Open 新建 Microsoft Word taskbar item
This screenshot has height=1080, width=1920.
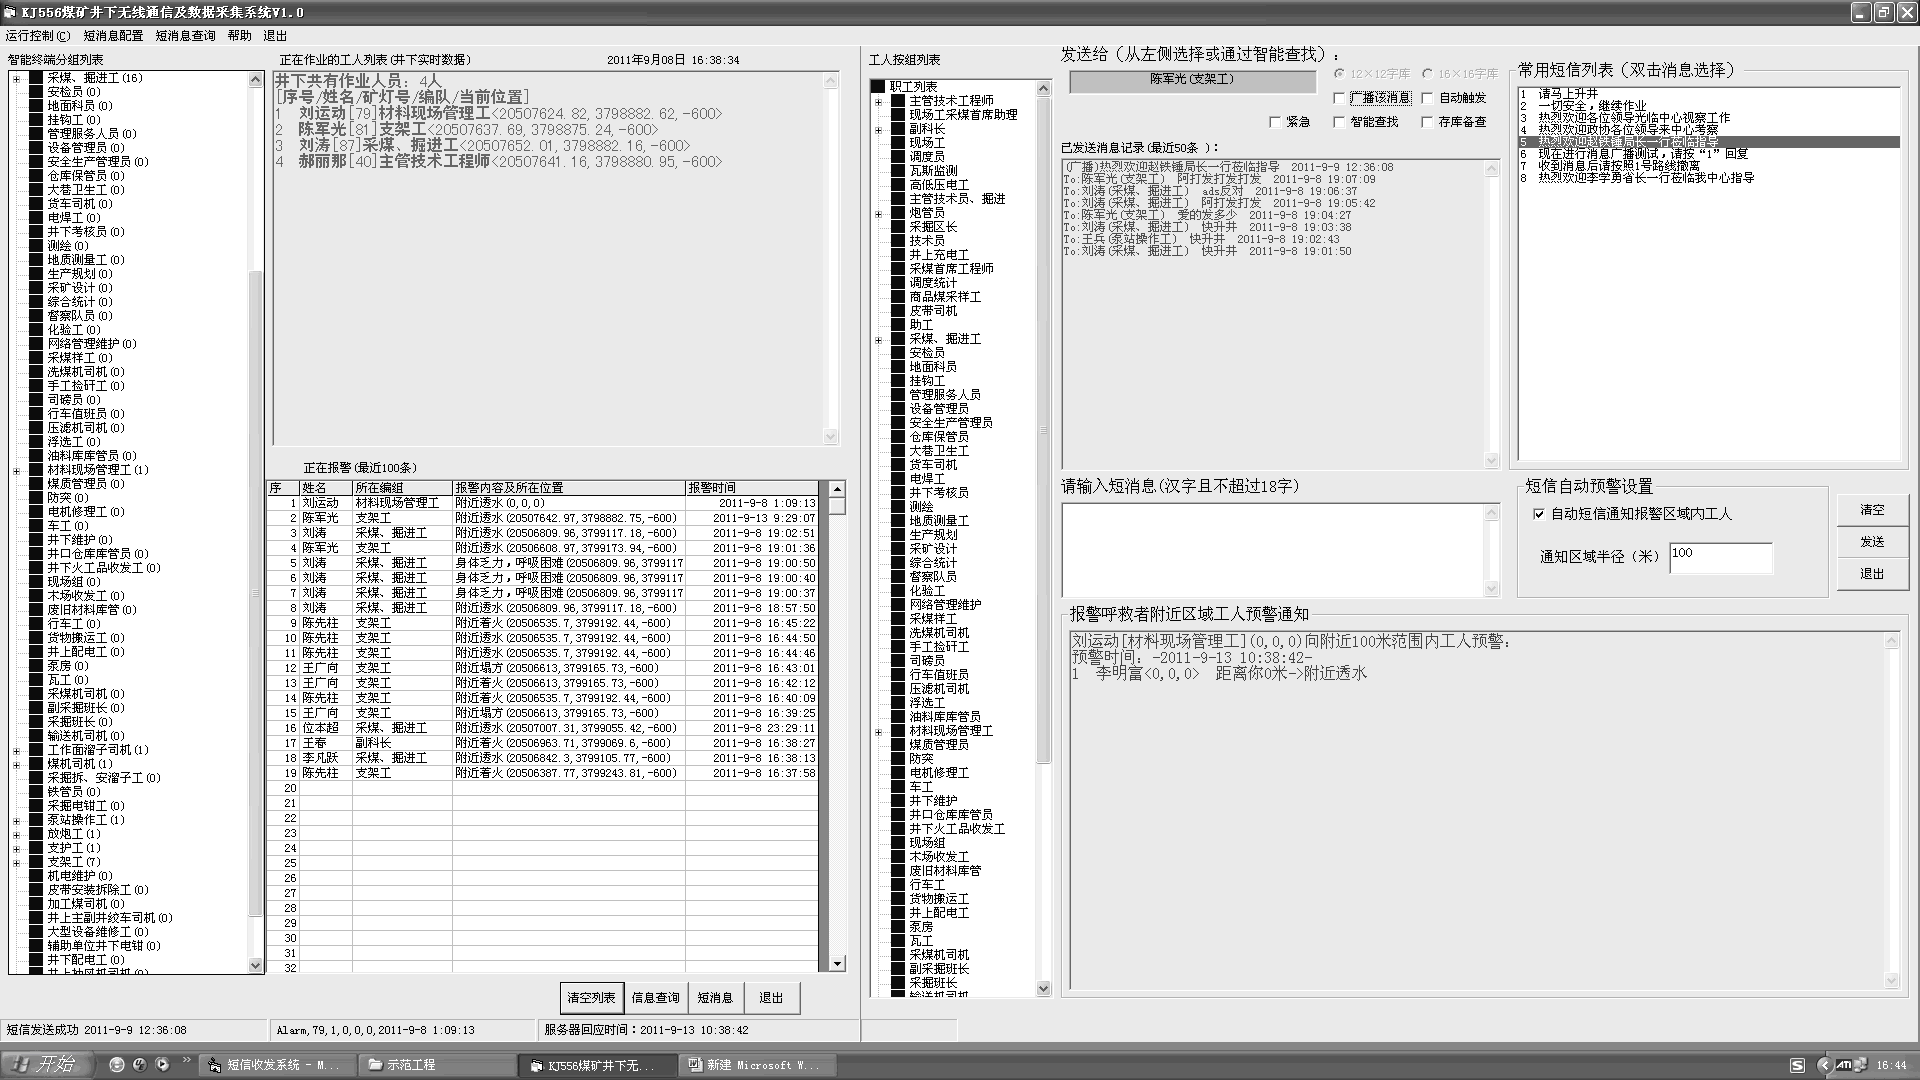[x=755, y=1065]
